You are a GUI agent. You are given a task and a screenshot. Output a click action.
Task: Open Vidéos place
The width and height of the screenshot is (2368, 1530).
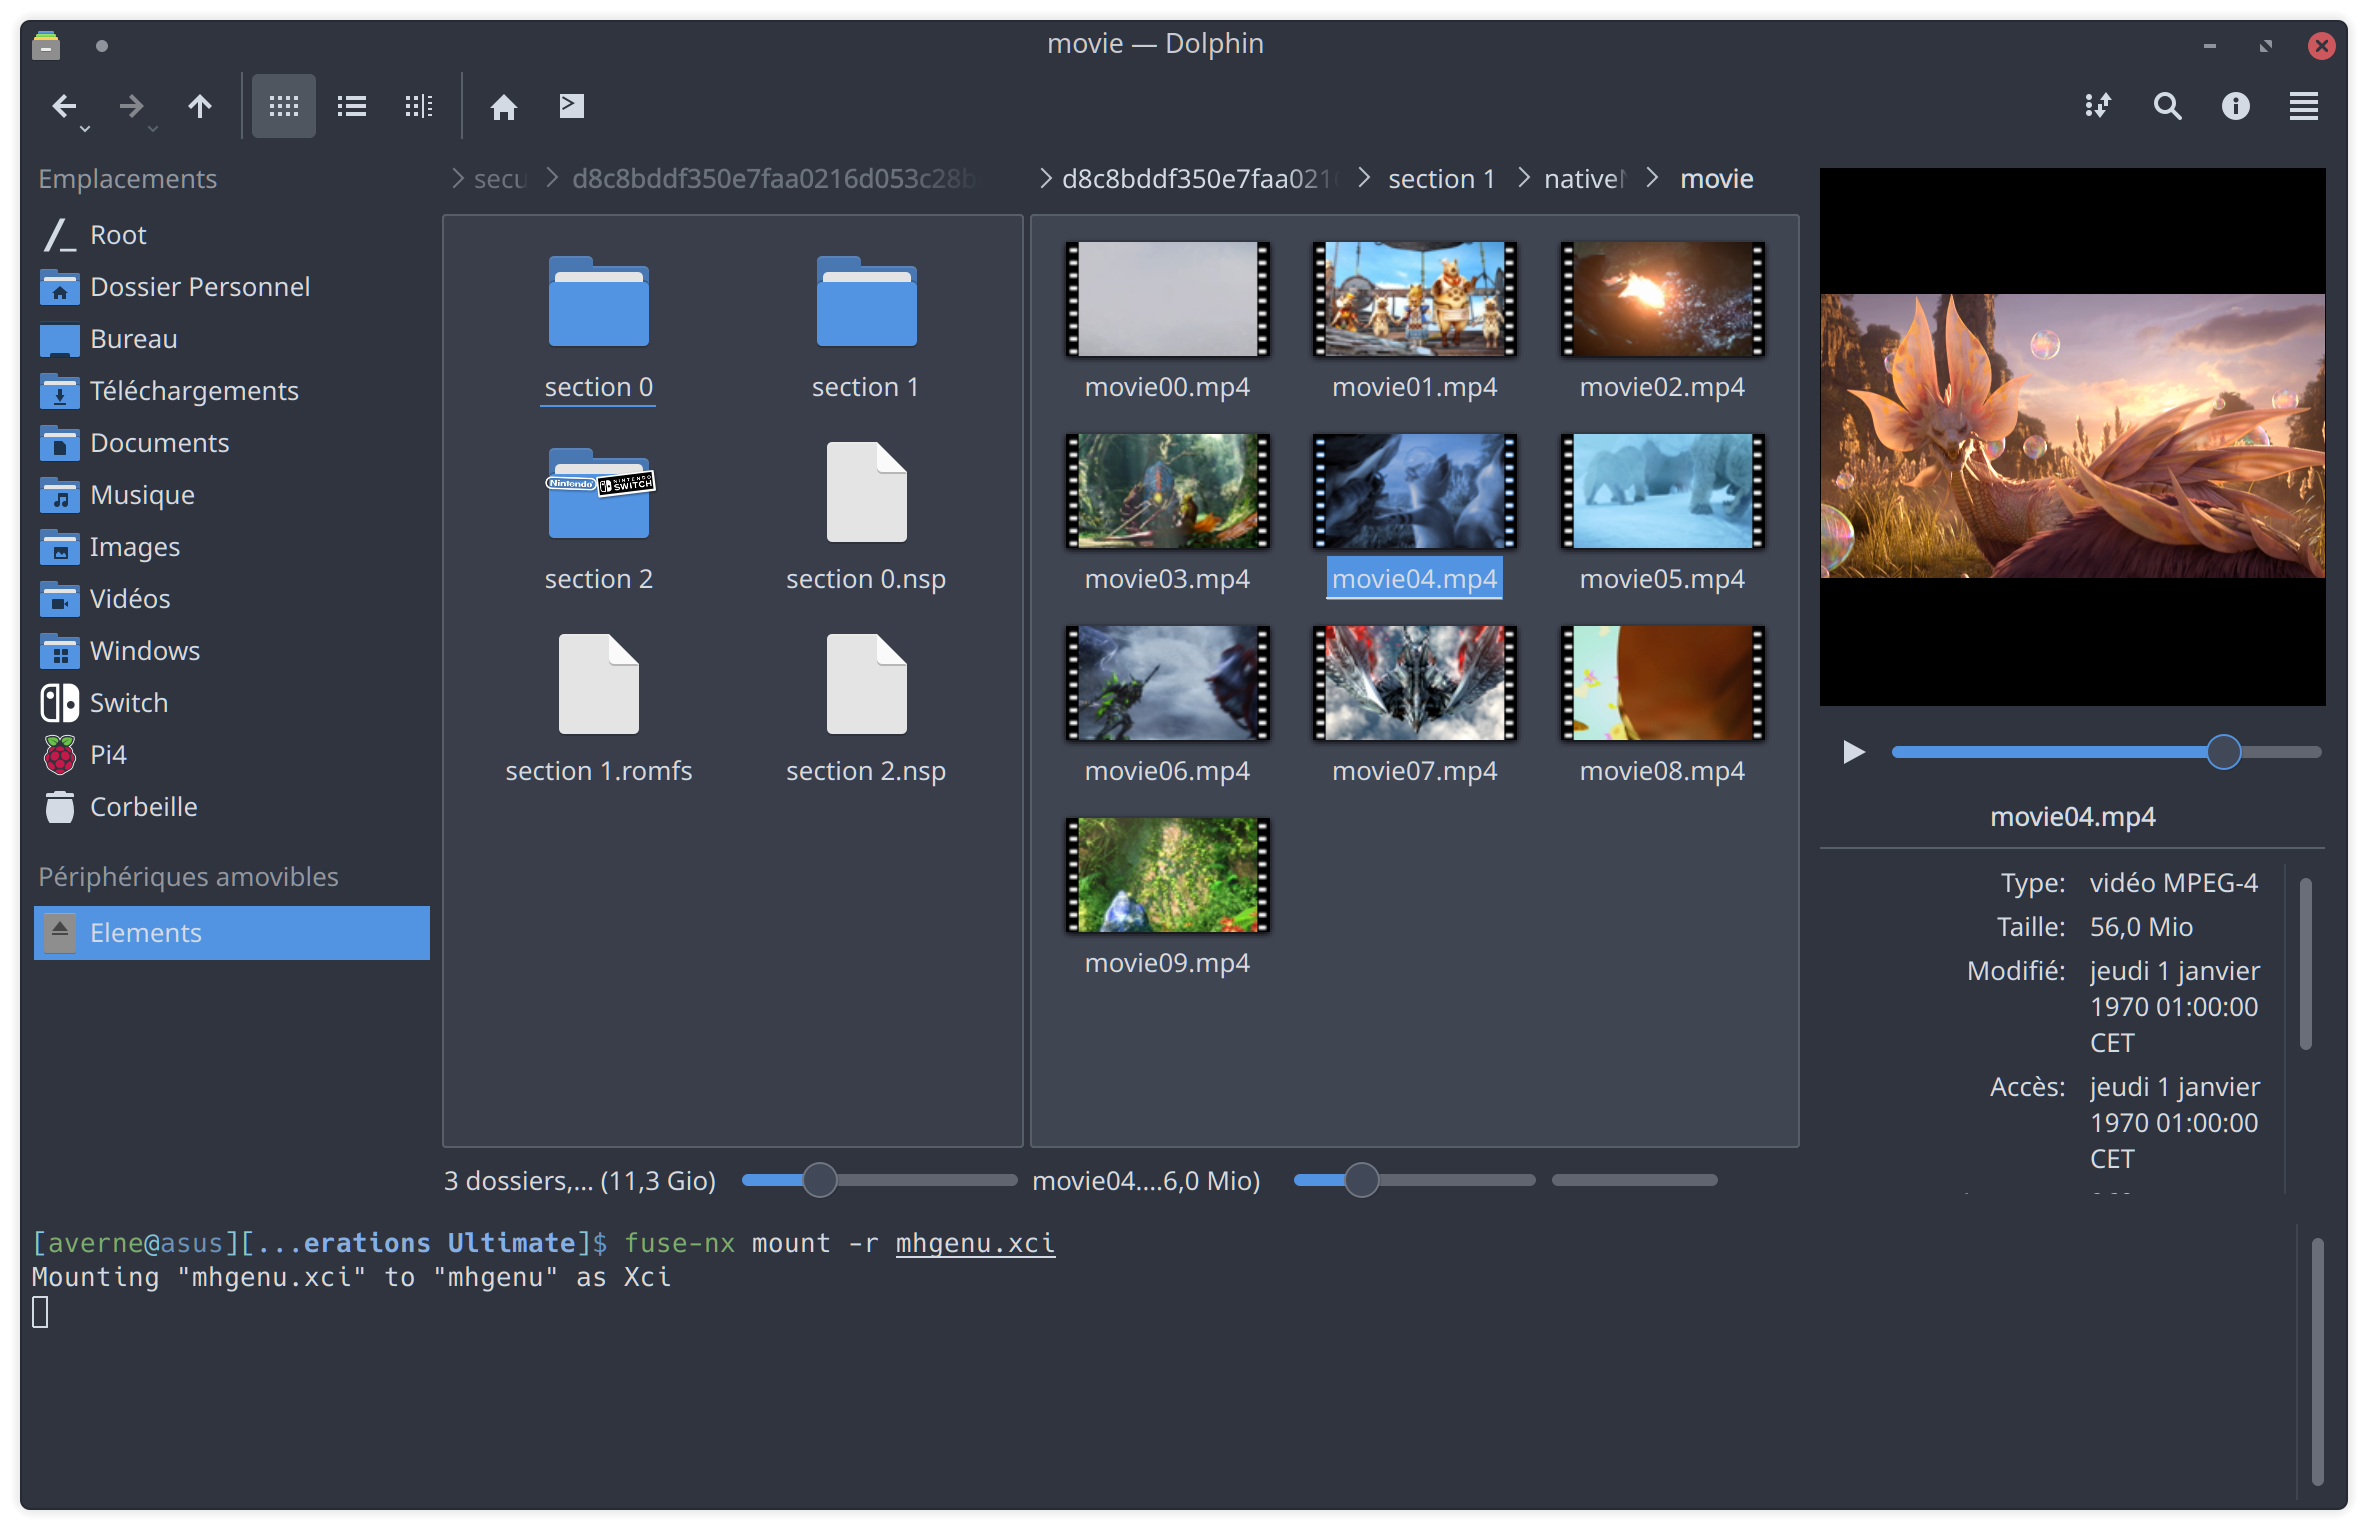[232, 599]
